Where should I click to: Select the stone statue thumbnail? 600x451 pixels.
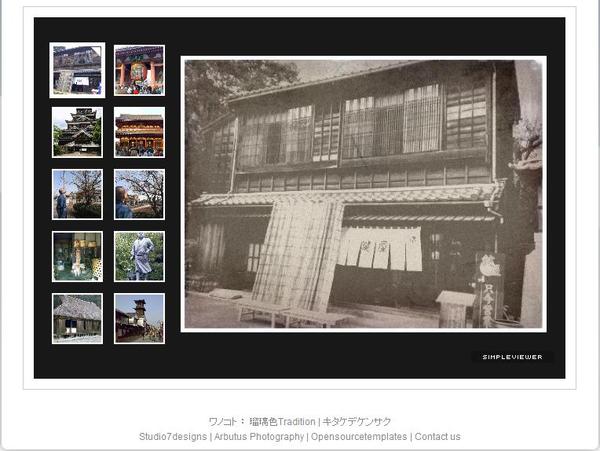(139, 256)
